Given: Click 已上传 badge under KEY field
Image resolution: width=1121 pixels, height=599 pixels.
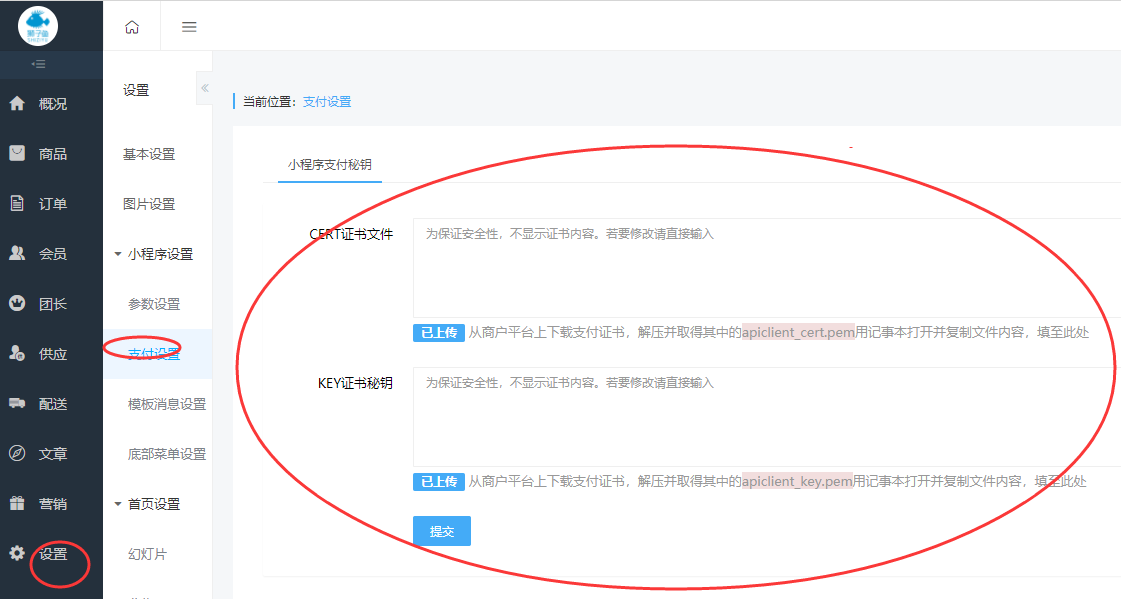Looking at the screenshot, I should pyautogui.click(x=439, y=482).
